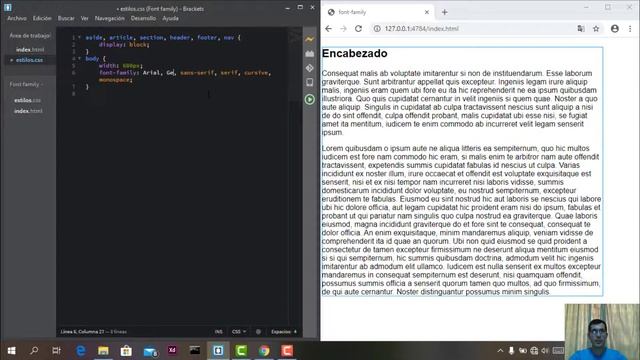Viewport: 640px width, 360px height.
Task: Open the Buscar menu
Action: [66, 18]
